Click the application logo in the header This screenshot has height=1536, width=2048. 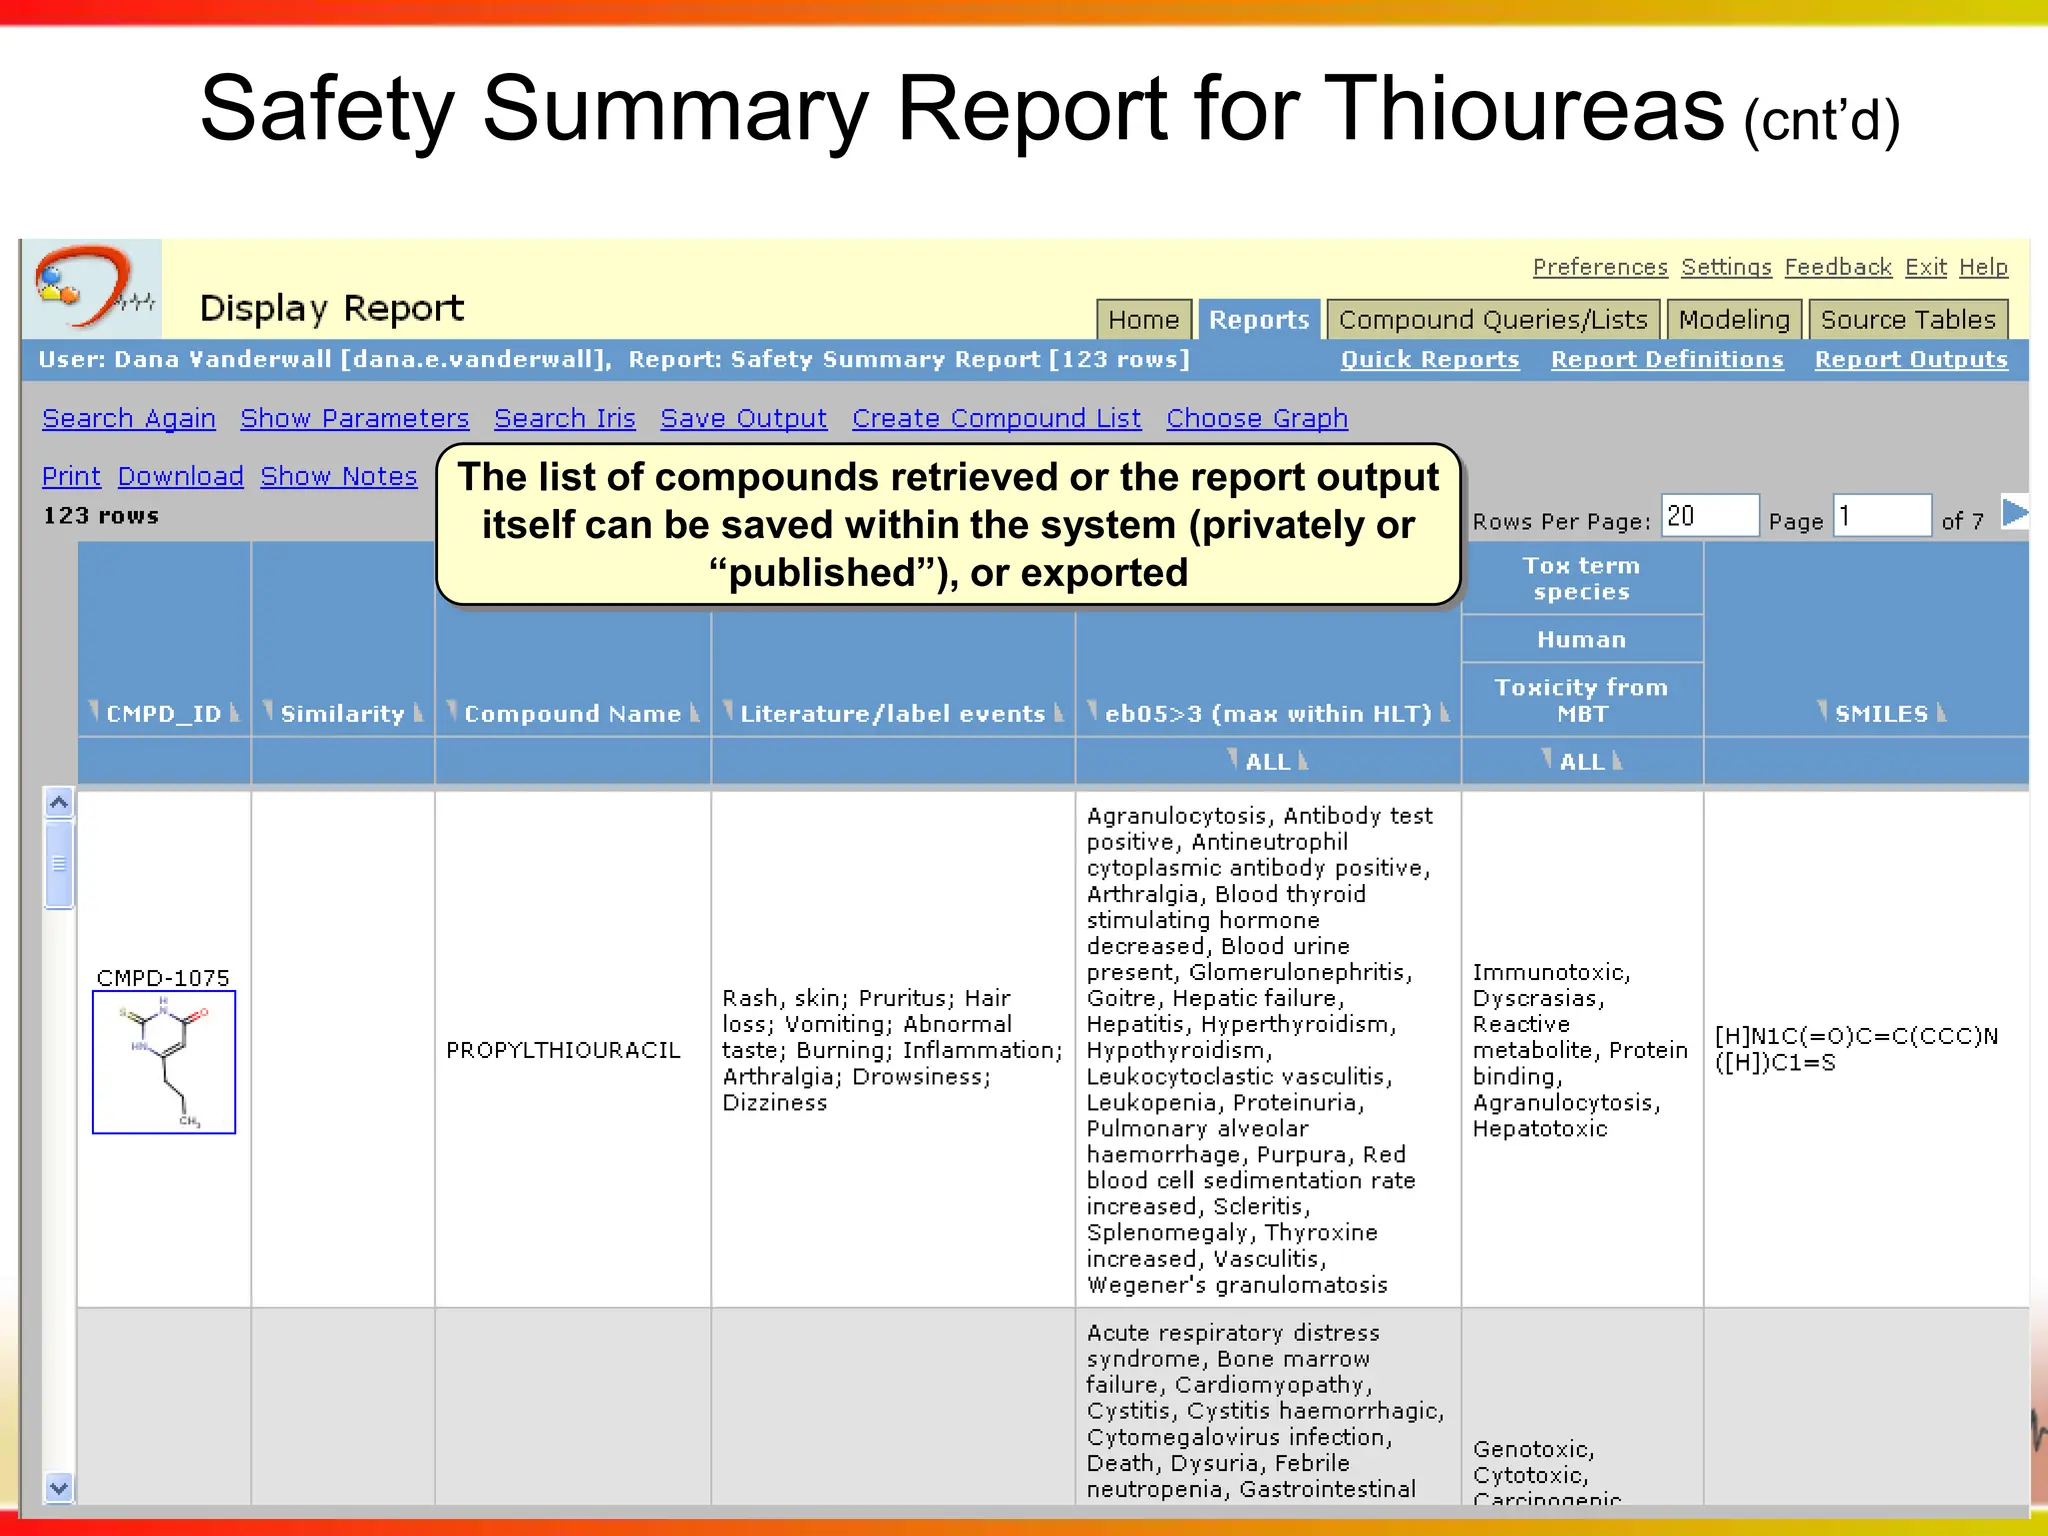point(92,289)
